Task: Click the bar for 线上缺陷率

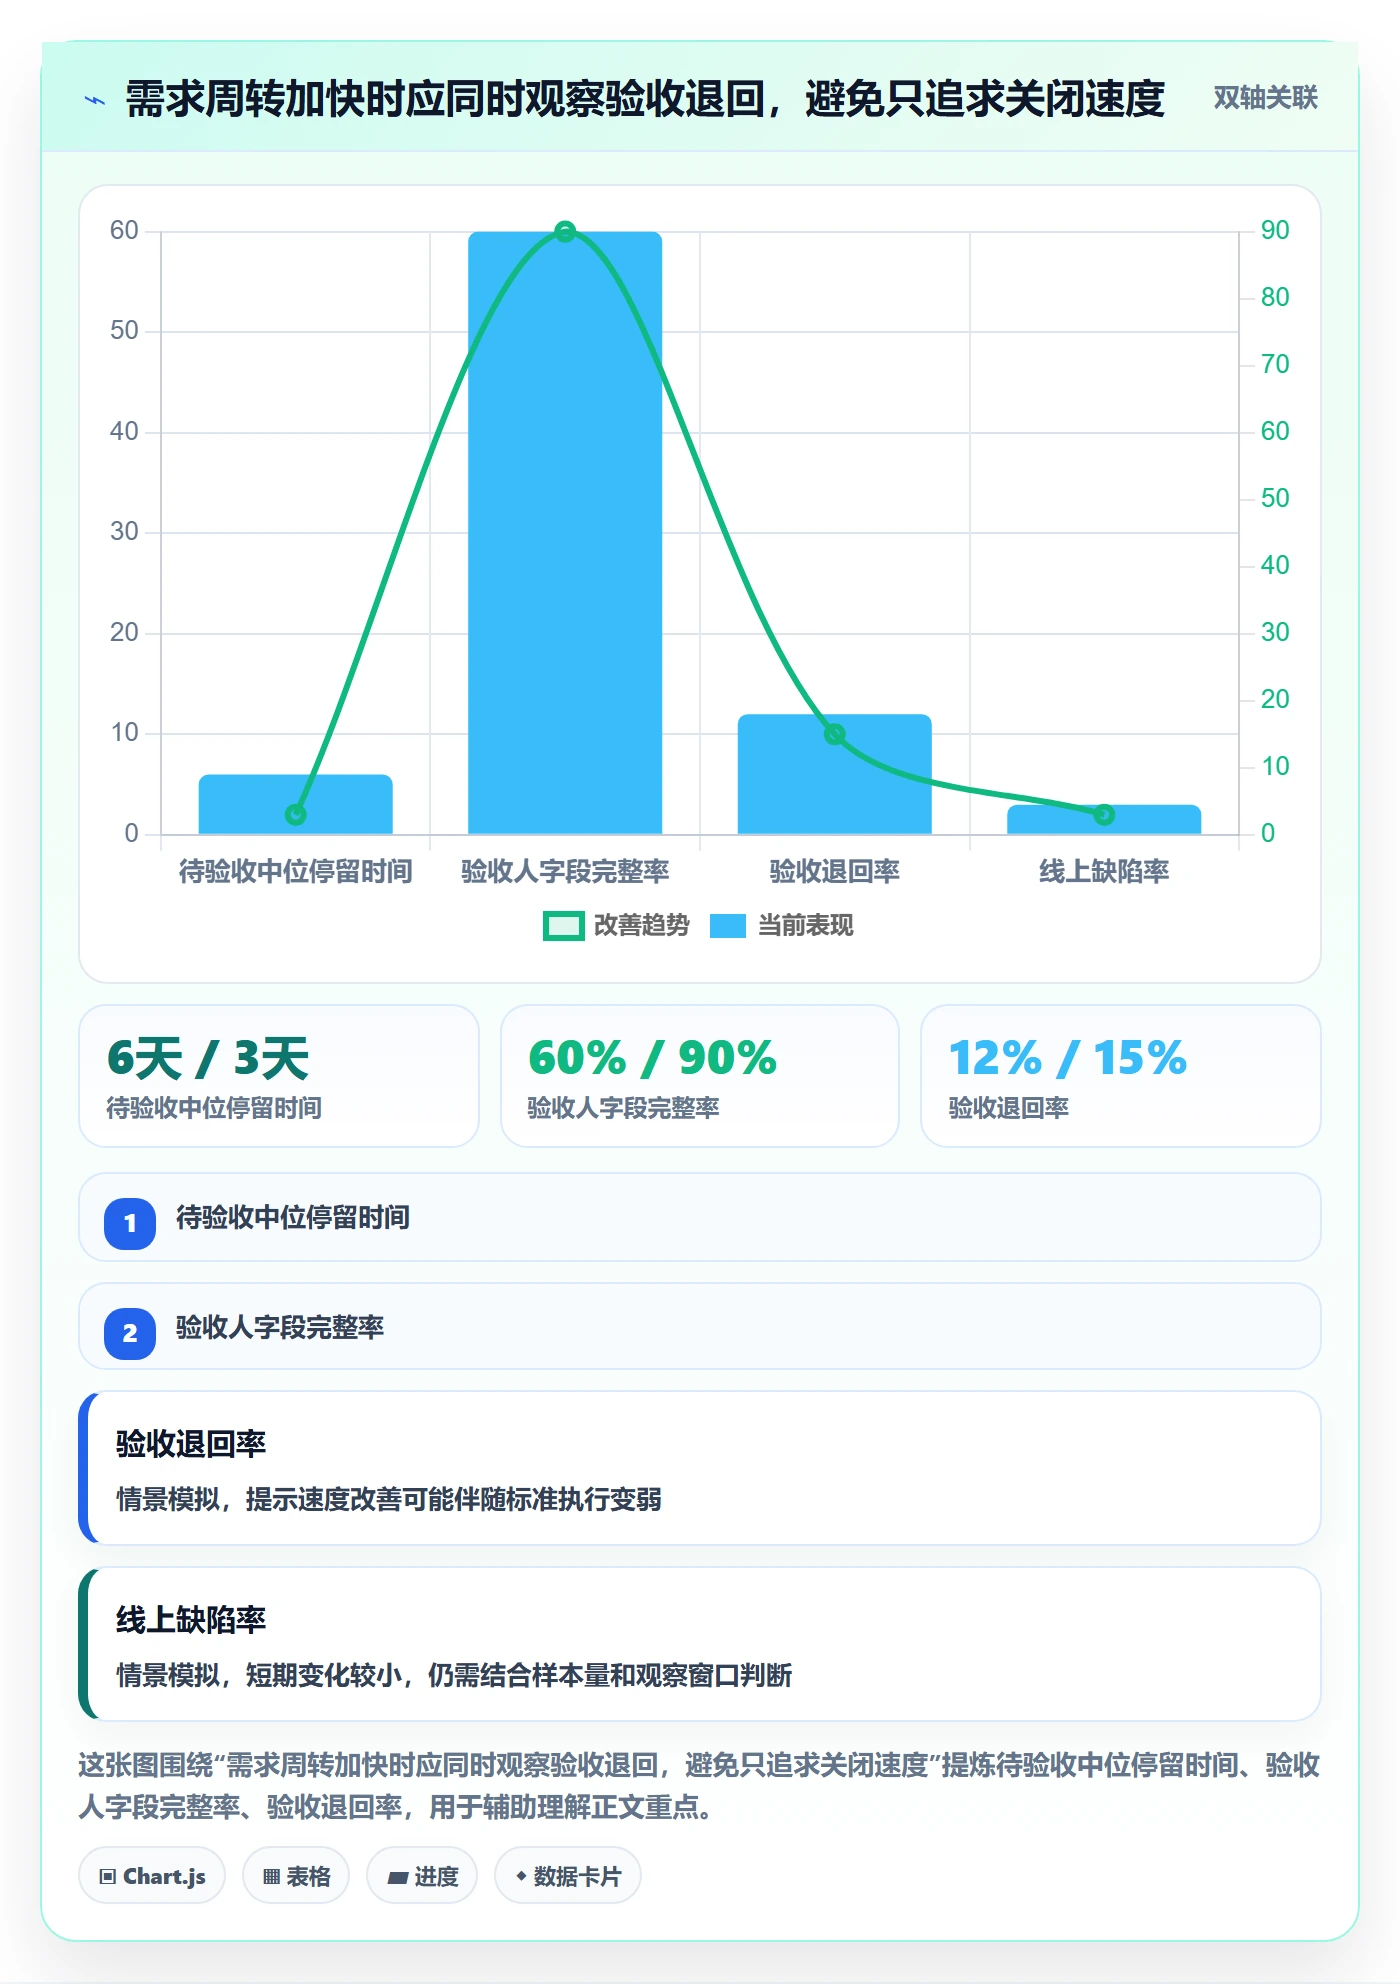Action: [x=1103, y=819]
